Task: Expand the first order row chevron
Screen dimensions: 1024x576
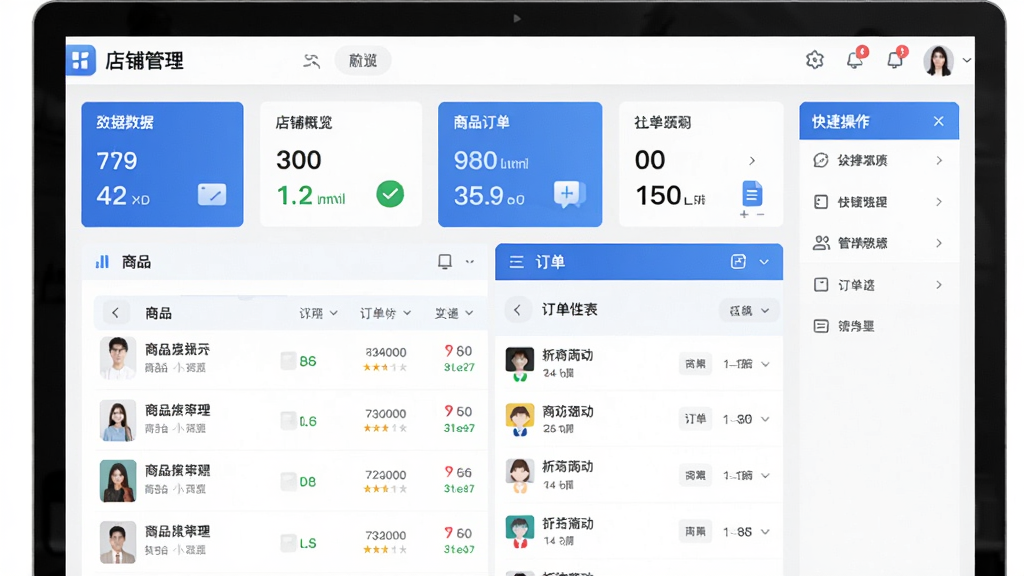Action: [765, 364]
